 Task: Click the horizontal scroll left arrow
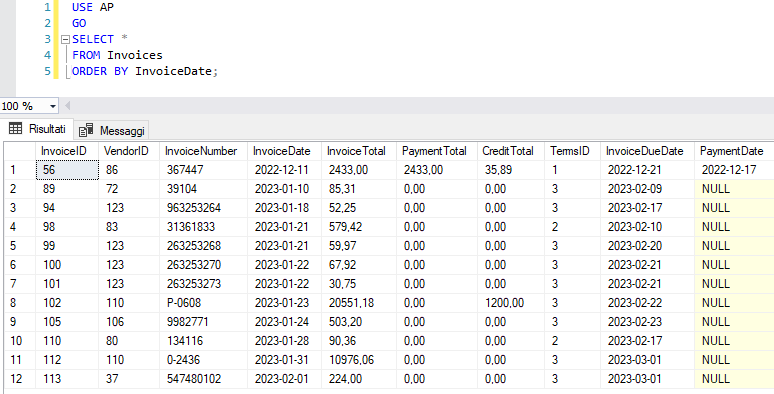(x=68, y=106)
